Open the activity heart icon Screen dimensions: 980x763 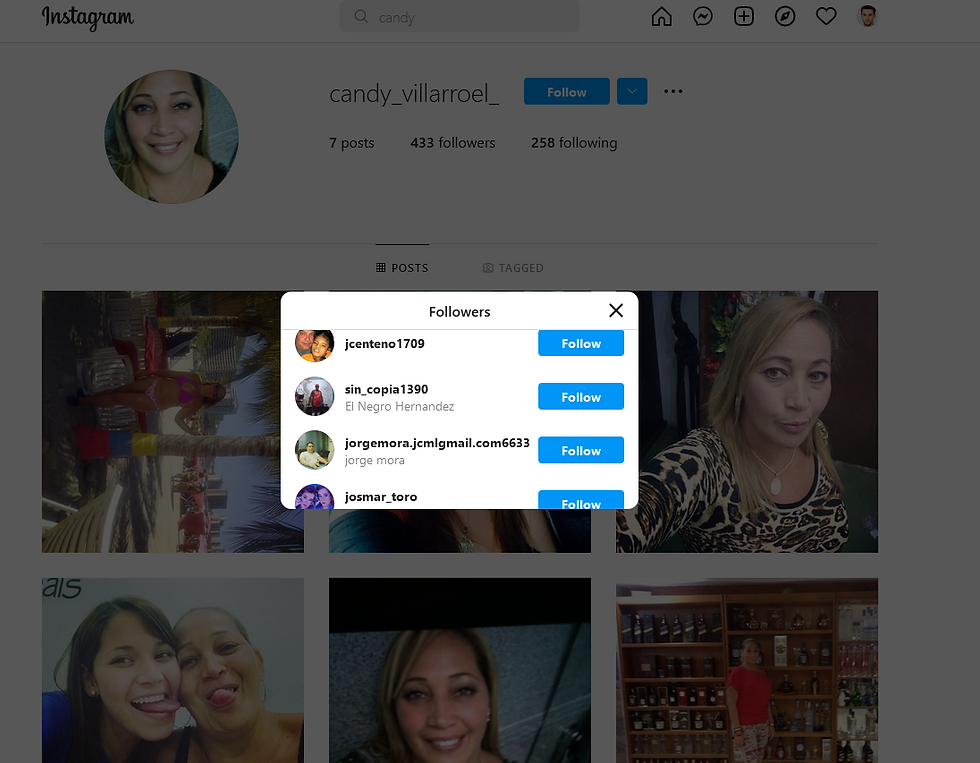tap(826, 16)
